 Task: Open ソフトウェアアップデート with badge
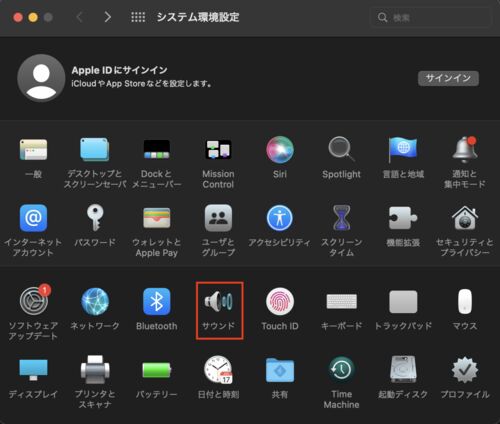coord(33,313)
